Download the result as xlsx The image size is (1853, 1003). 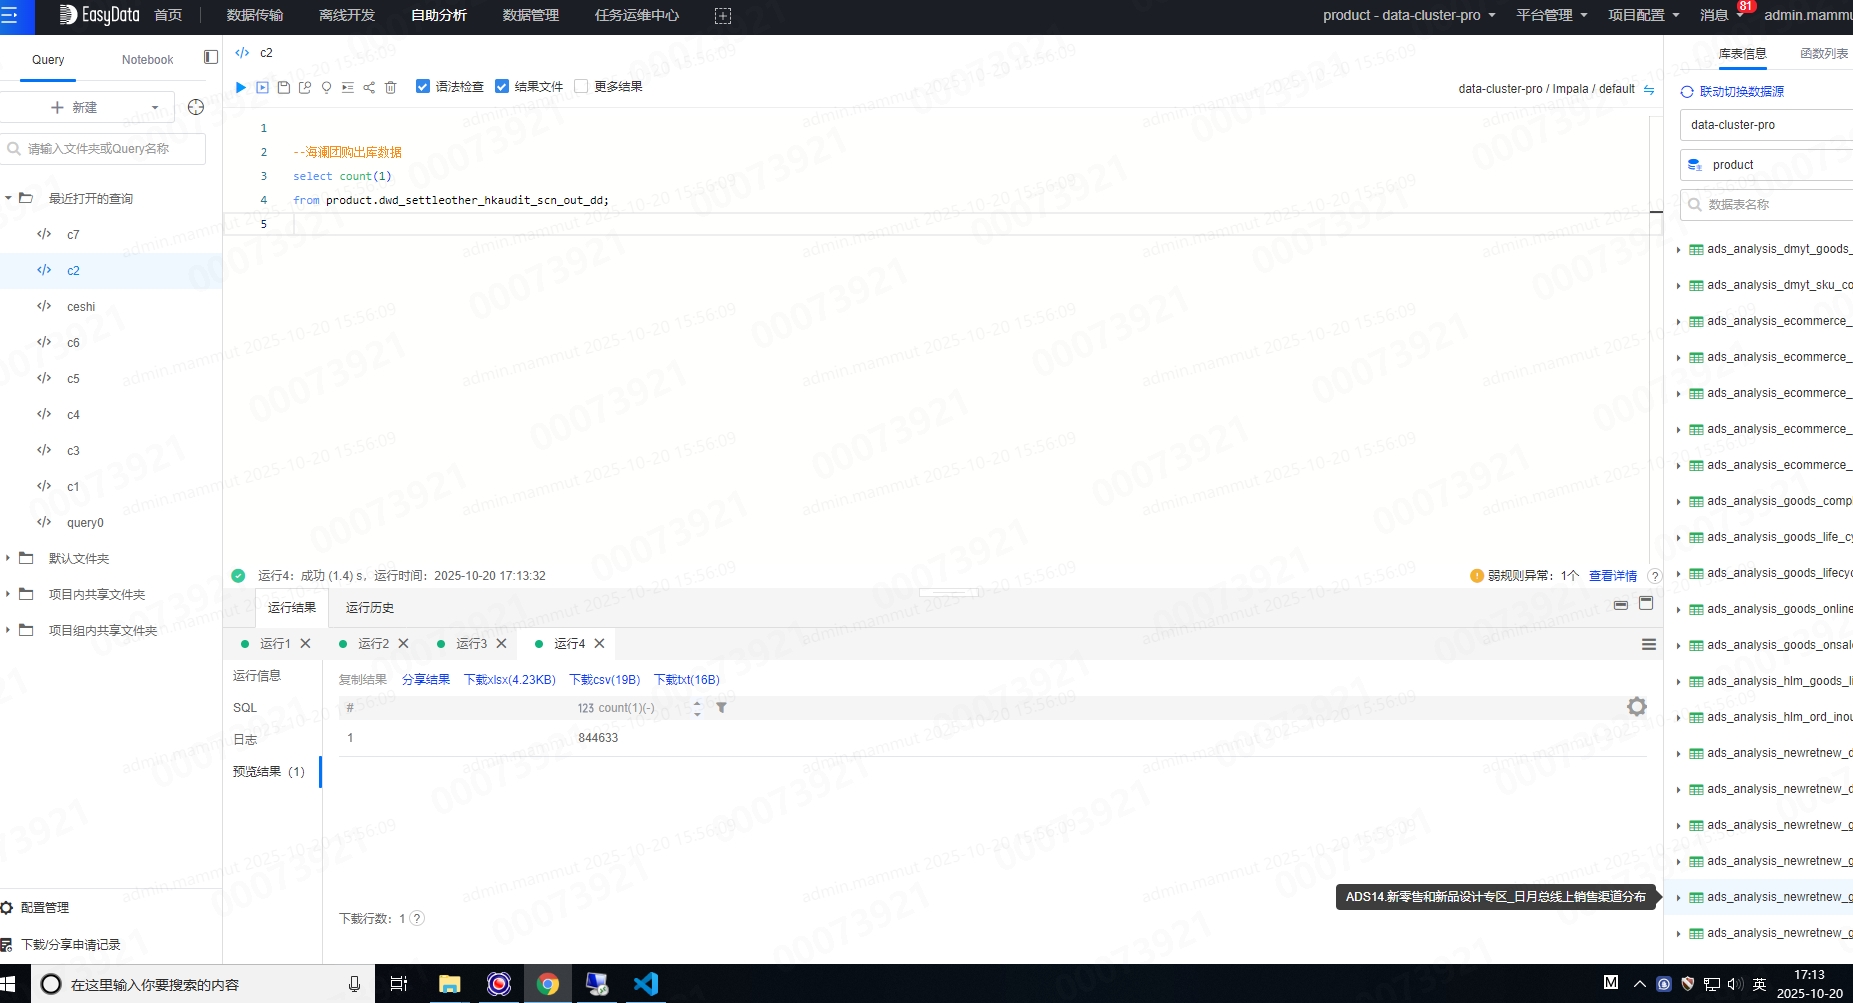[x=509, y=680]
